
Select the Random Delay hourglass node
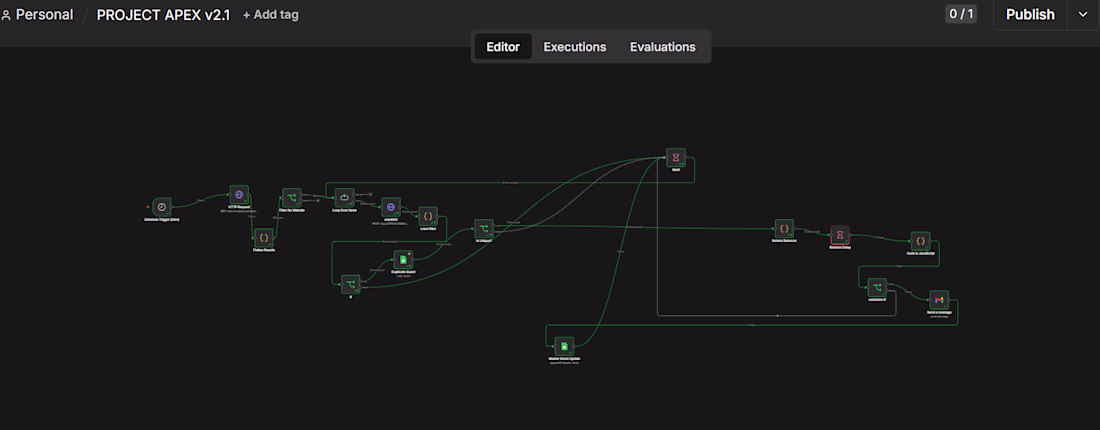(840, 236)
